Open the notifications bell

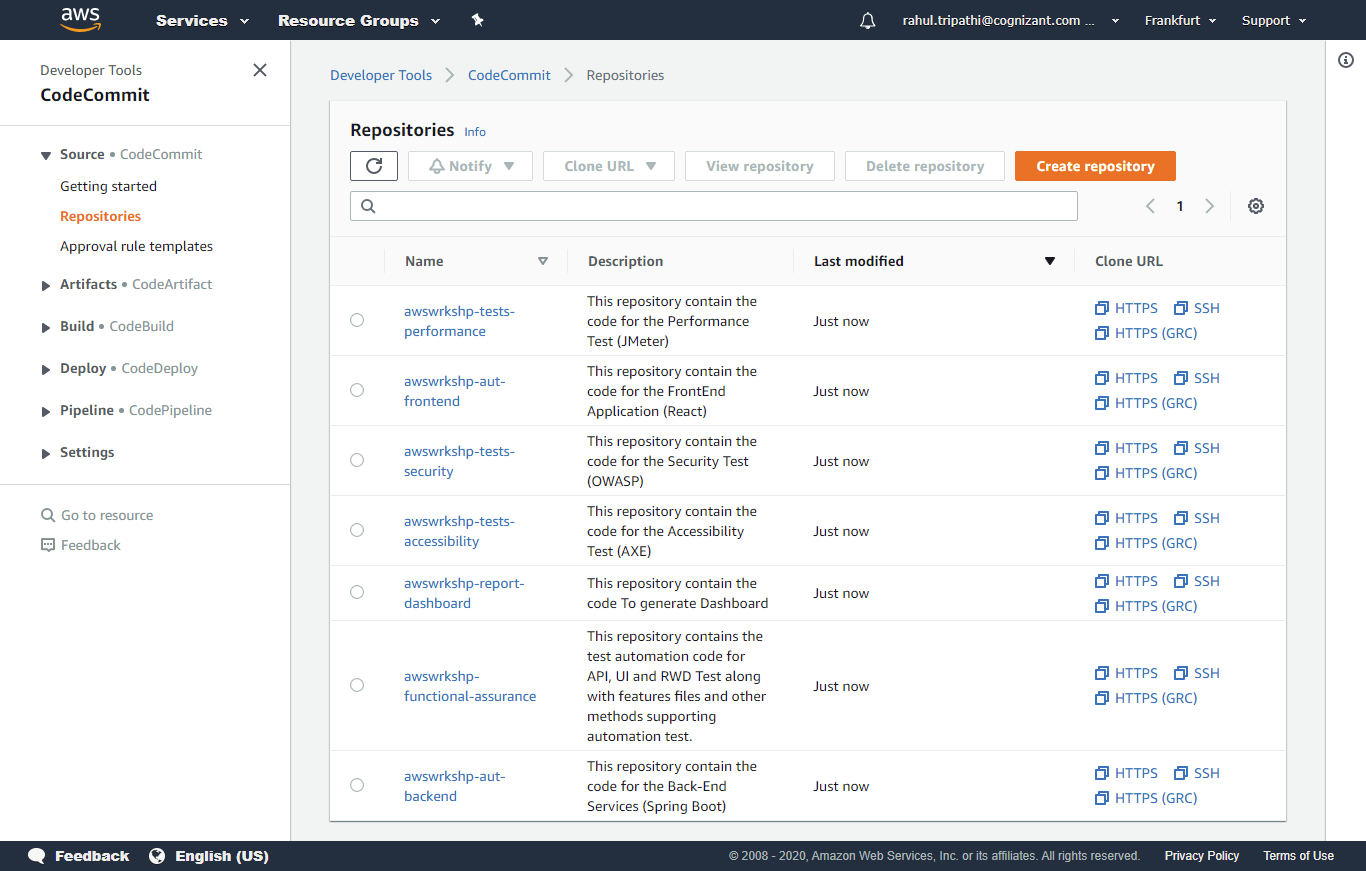point(867,20)
